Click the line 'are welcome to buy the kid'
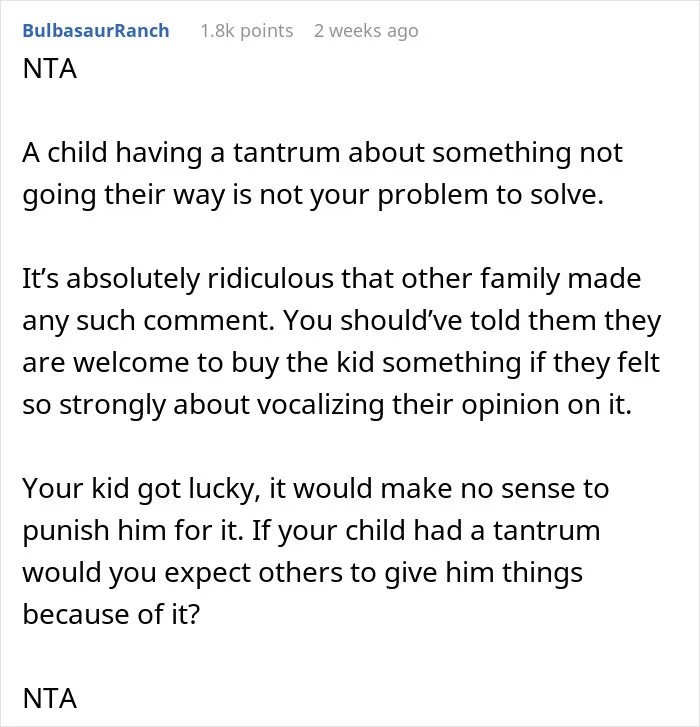700x727 pixels. click(341, 363)
